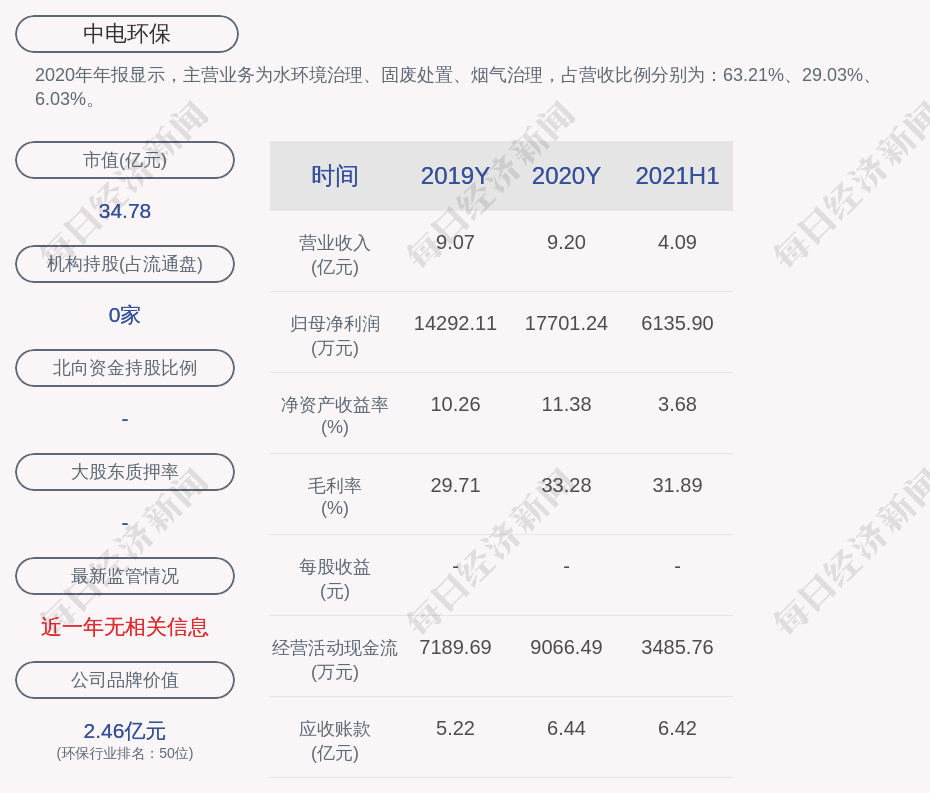The width and height of the screenshot is (930, 793).
Task: Click the 中电环保 company name pill
Action: (x=127, y=34)
